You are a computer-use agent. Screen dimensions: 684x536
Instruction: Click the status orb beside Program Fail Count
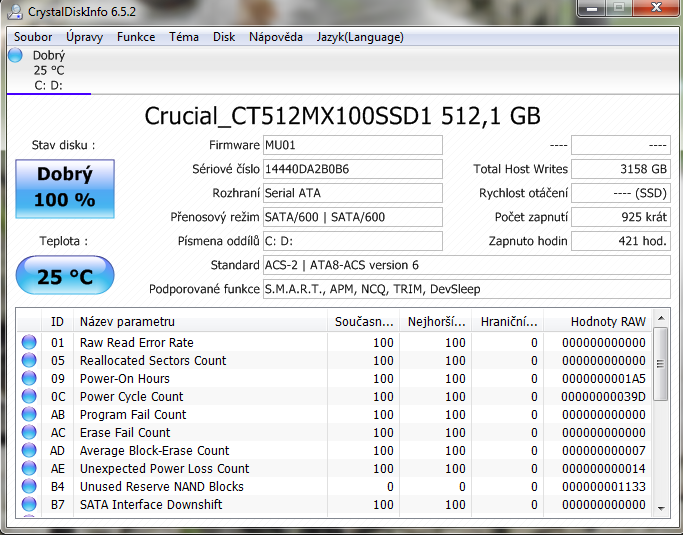(29, 415)
